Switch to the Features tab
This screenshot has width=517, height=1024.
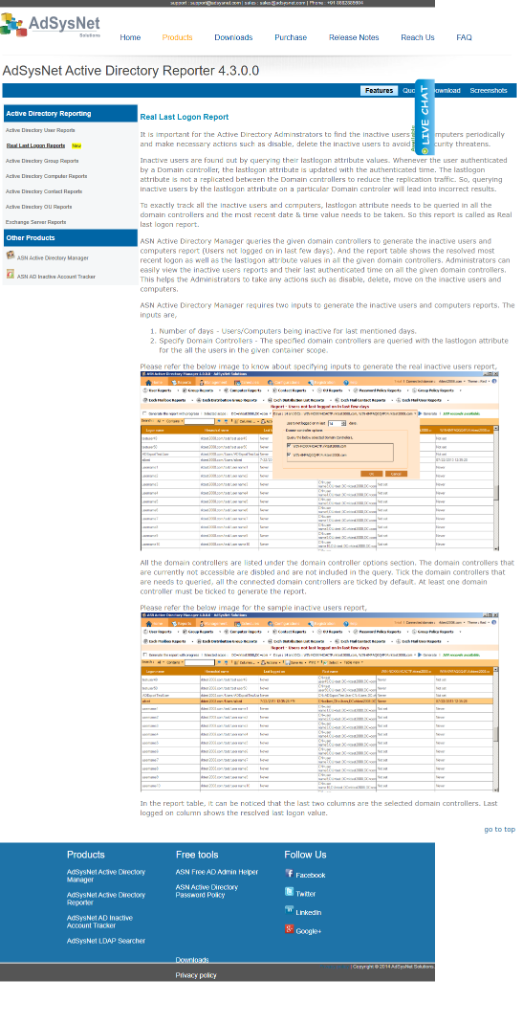point(379,91)
